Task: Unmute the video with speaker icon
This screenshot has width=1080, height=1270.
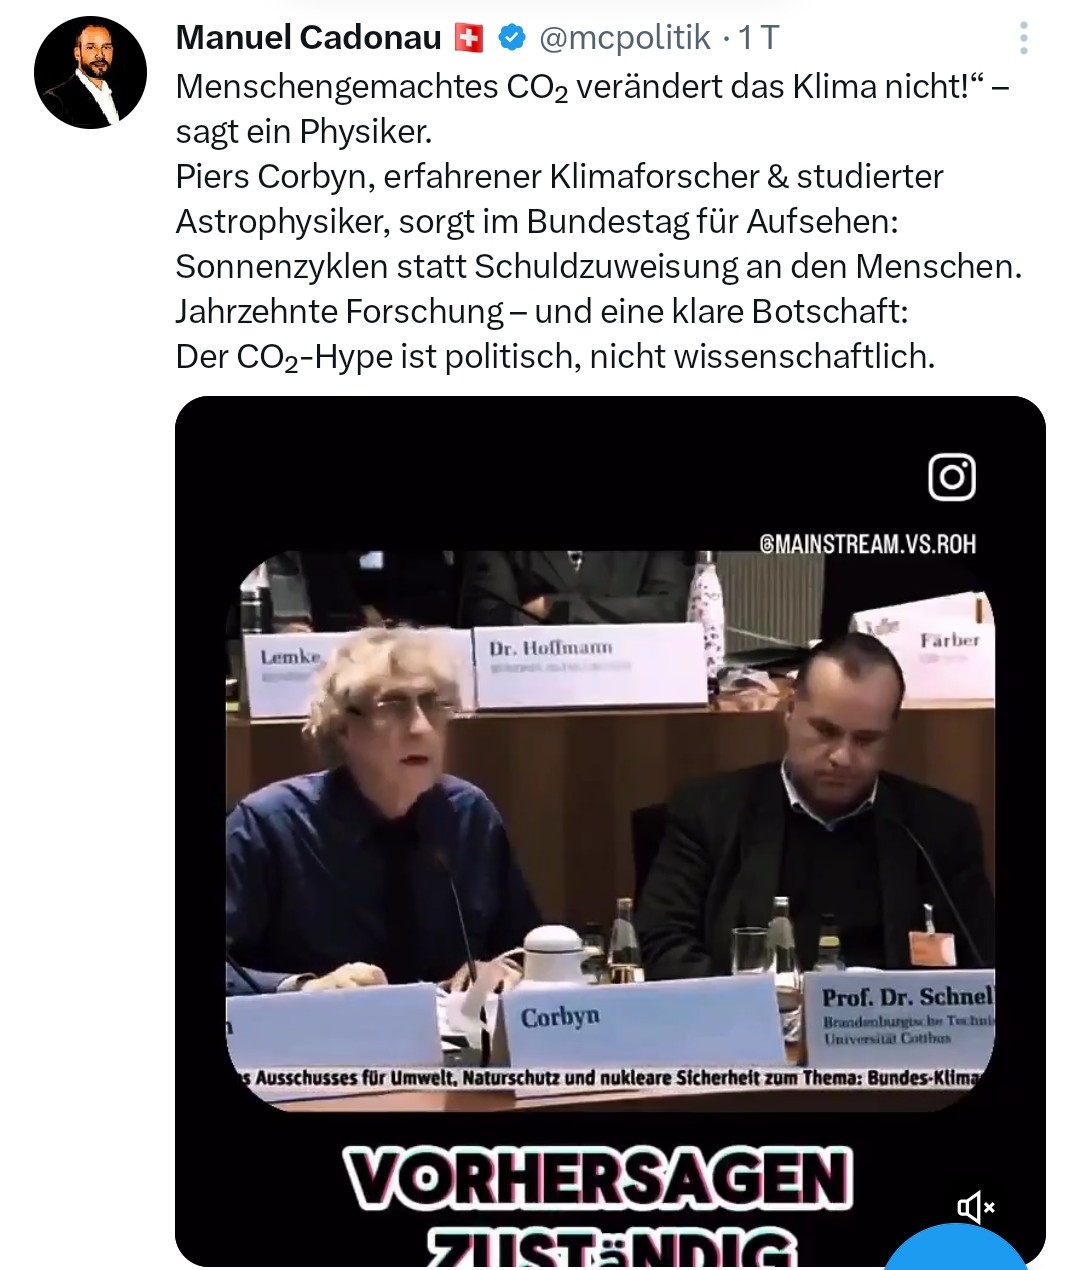Action: click(976, 1208)
